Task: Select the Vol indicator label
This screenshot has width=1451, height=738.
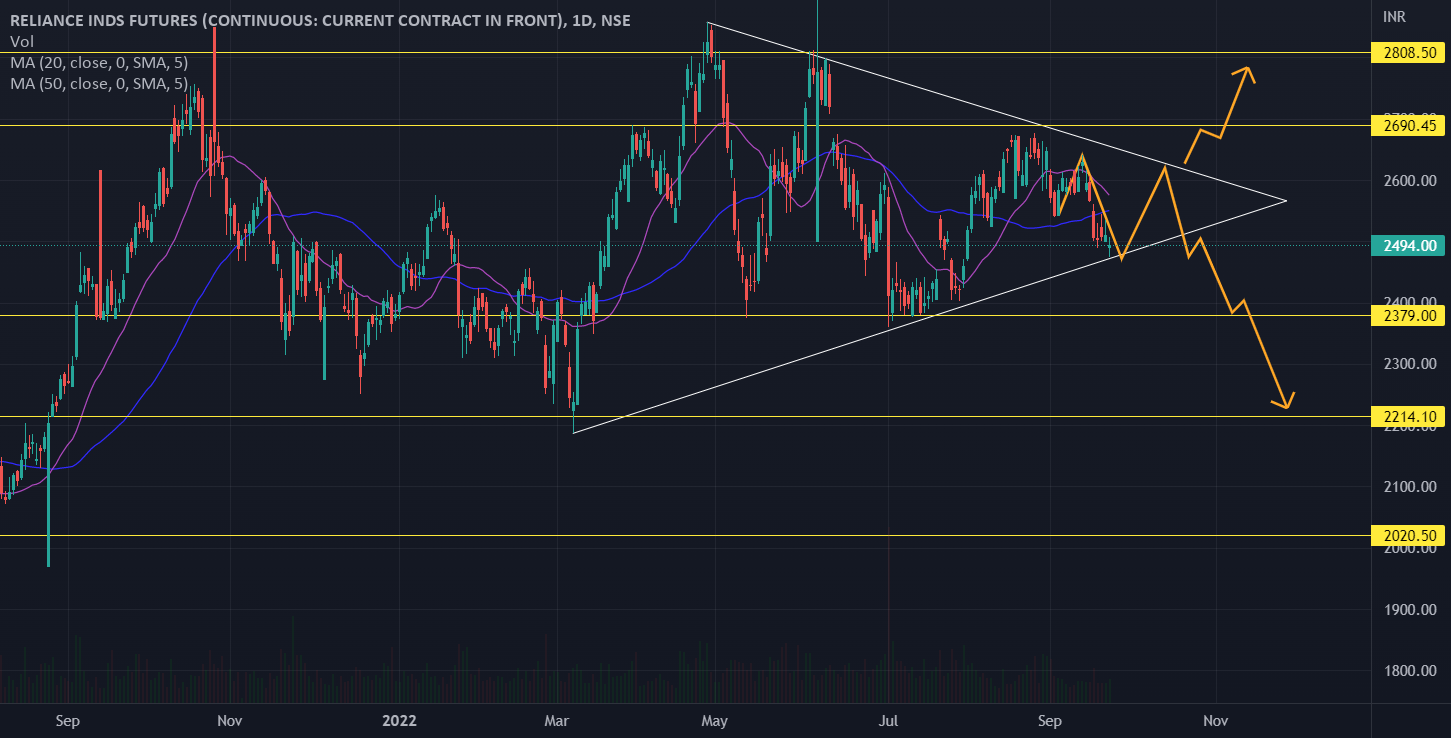Action: point(20,41)
